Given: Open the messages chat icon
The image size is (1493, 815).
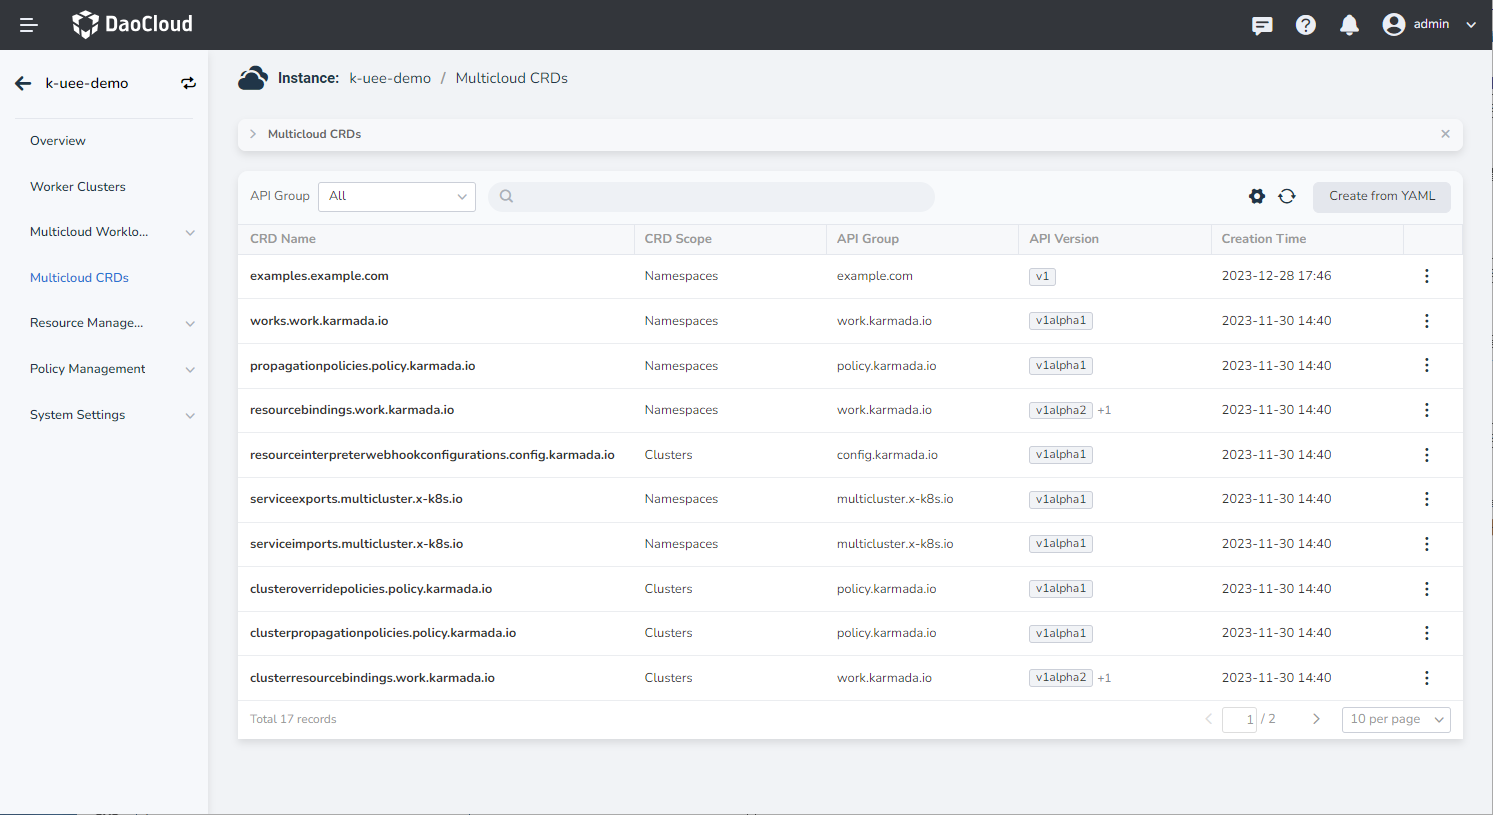Looking at the screenshot, I should [1262, 25].
